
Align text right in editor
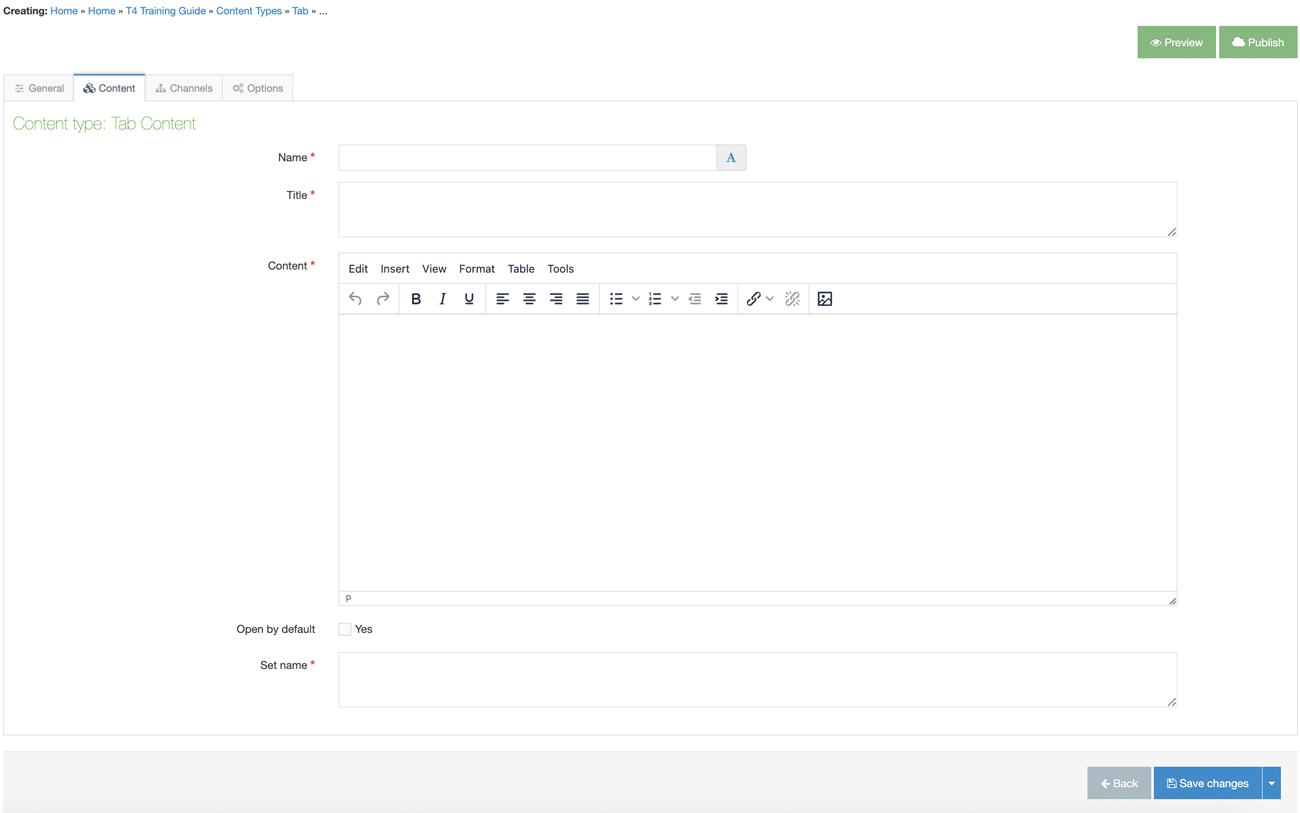tap(556, 299)
